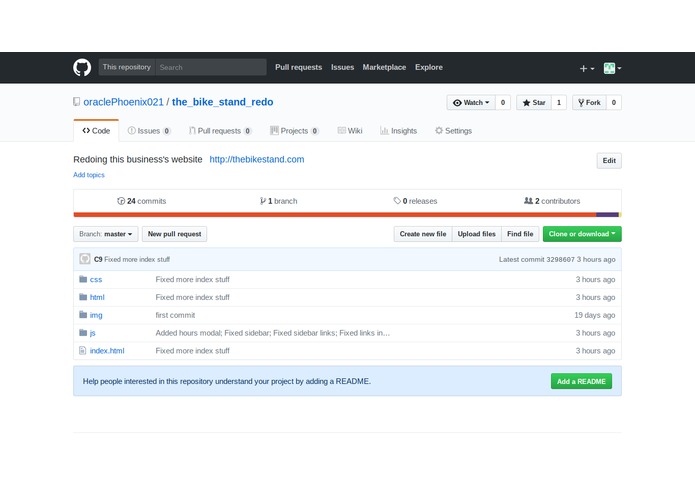Click the Add topics link
This screenshot has height=494, width=695.
(89, 175)
